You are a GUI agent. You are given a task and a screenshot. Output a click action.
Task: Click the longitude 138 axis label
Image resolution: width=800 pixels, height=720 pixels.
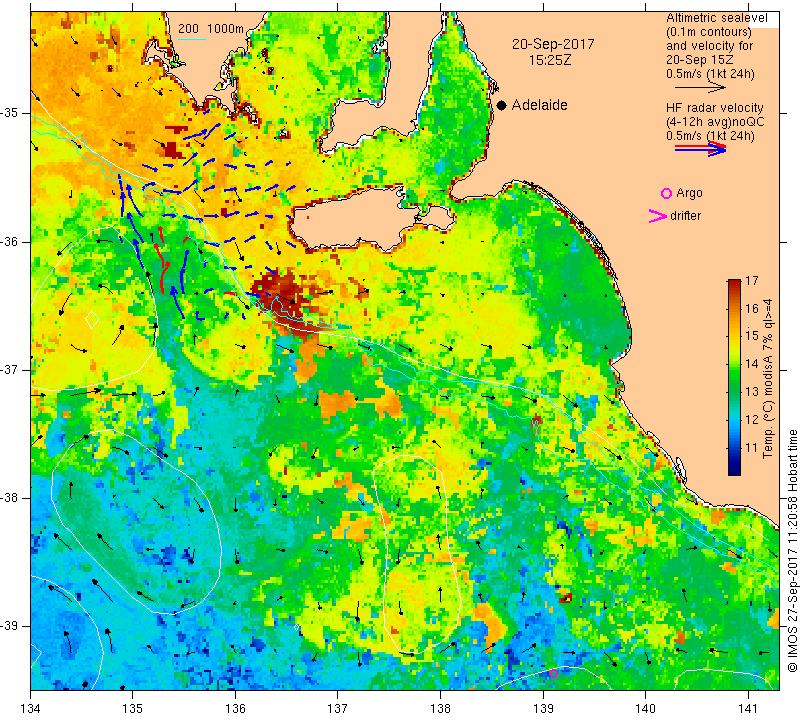[440, 708]
